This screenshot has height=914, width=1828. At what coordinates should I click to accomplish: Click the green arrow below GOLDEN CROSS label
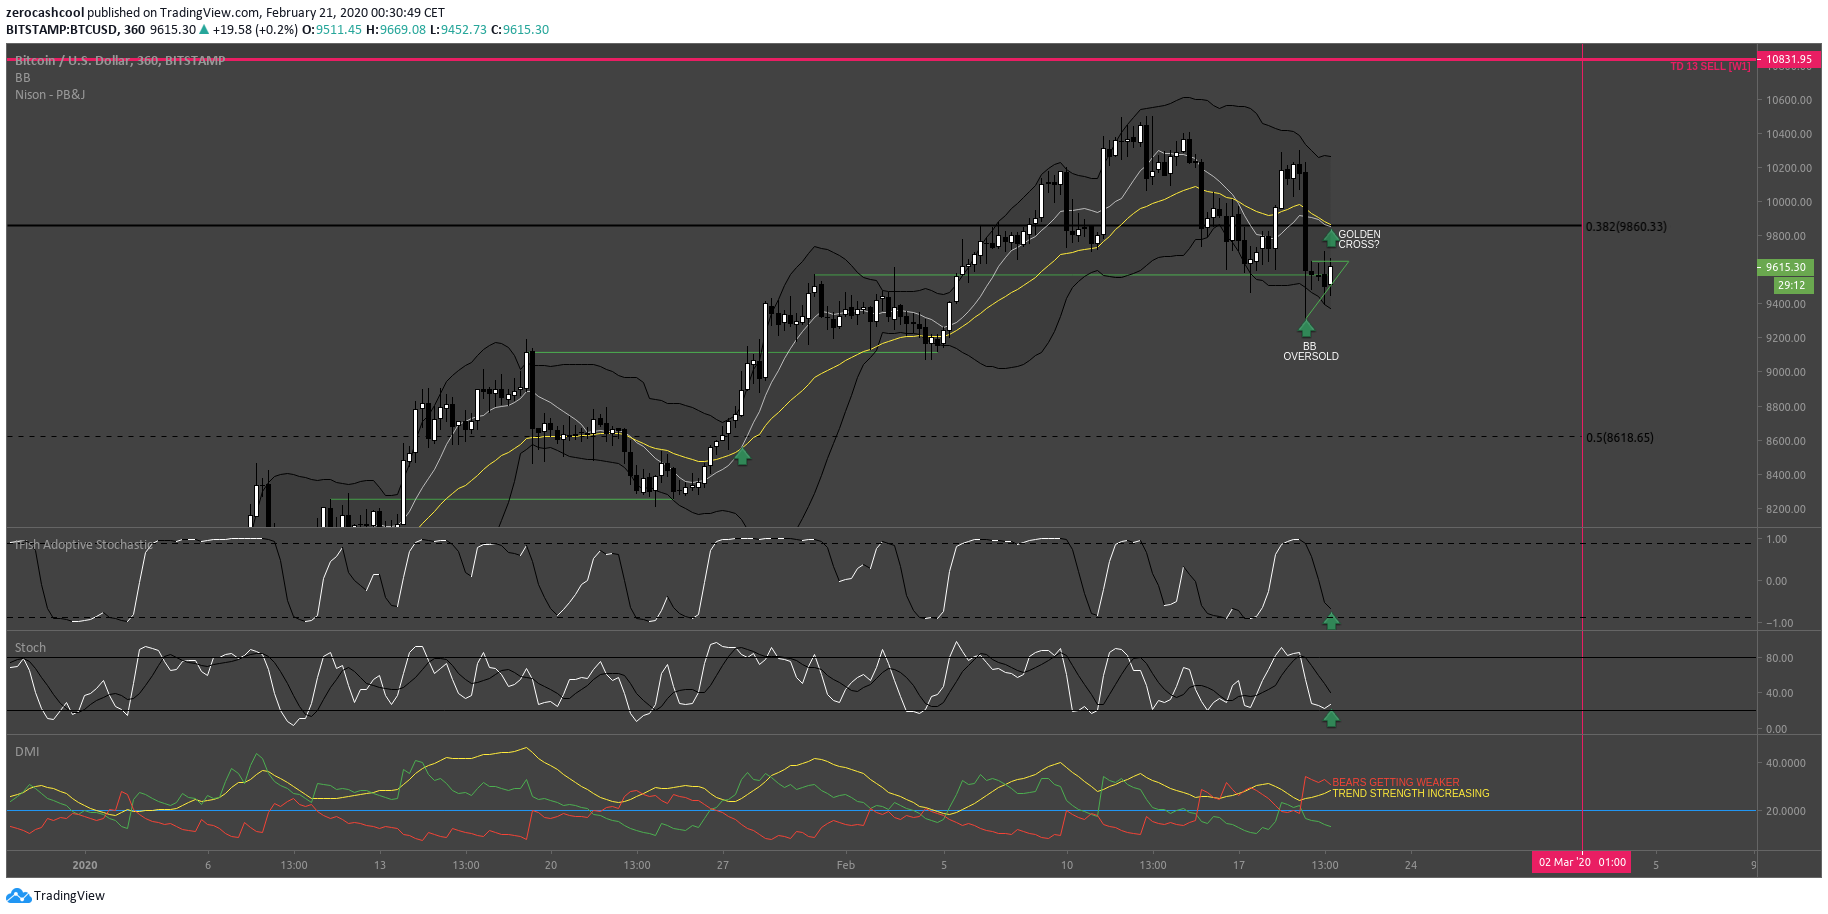[1330, 238]
